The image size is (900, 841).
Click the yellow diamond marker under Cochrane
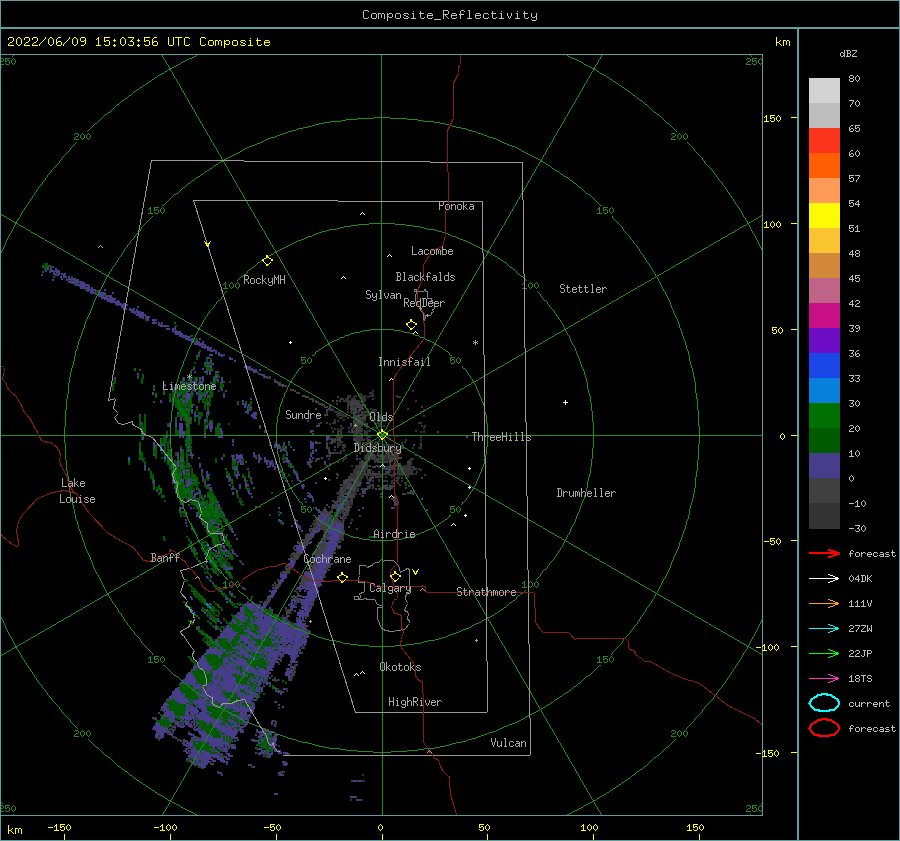343,578
